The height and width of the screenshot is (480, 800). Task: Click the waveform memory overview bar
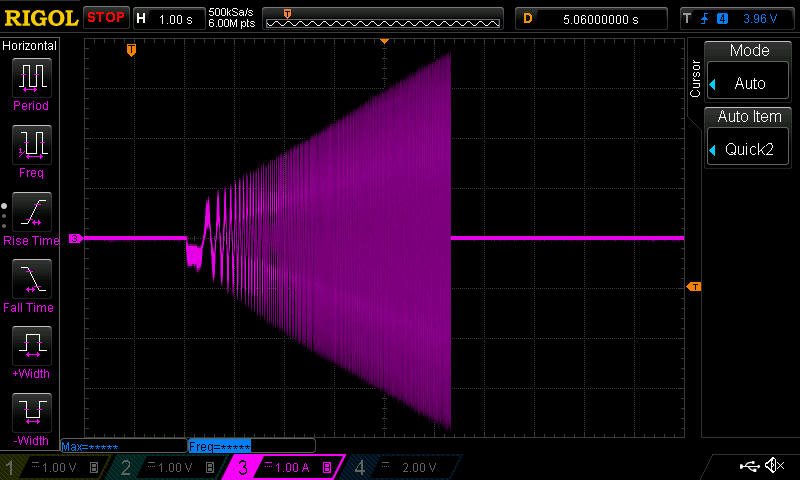click(x=383, y=19)
